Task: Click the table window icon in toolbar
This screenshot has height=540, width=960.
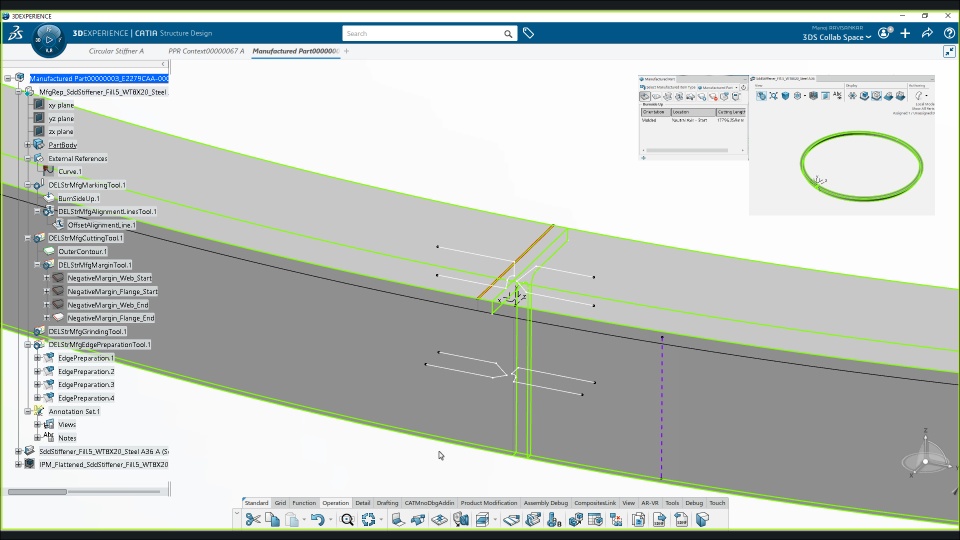Action: pyautogui.click(x=595, y=520)
